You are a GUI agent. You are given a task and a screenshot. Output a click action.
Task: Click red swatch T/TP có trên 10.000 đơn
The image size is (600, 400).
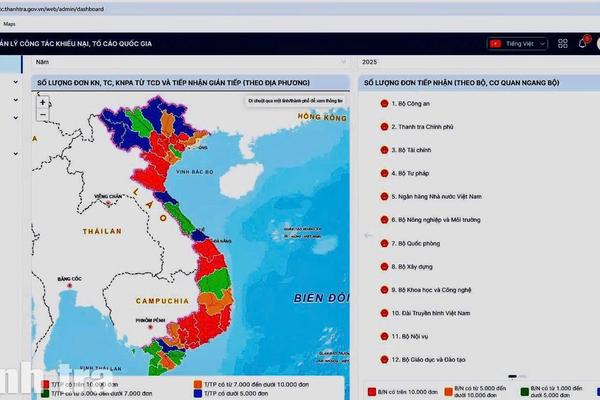[46, 384]
